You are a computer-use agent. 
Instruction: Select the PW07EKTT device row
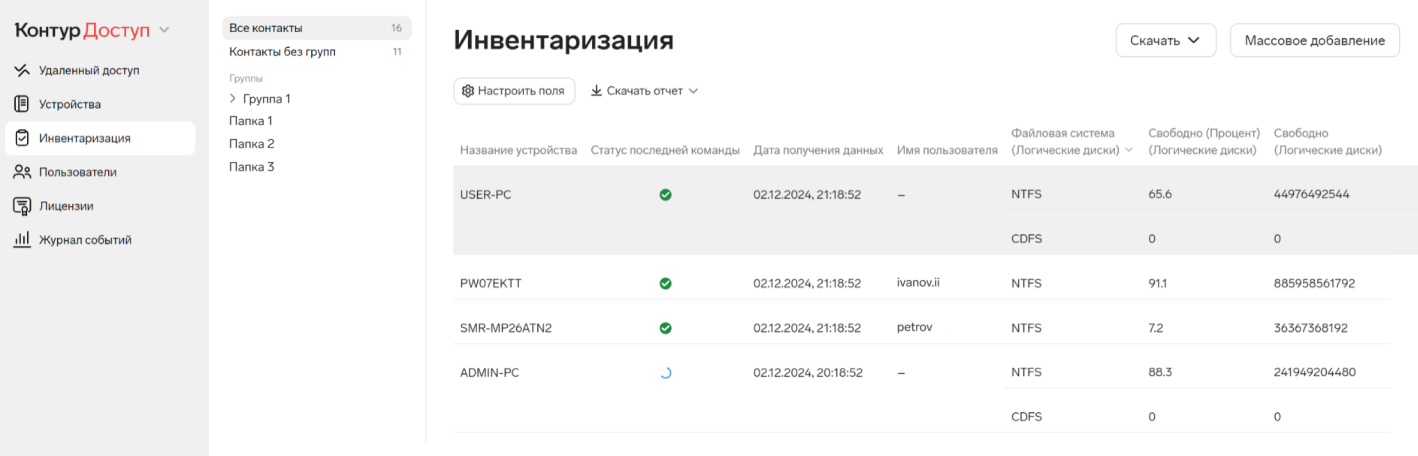[x=921, y=283]
